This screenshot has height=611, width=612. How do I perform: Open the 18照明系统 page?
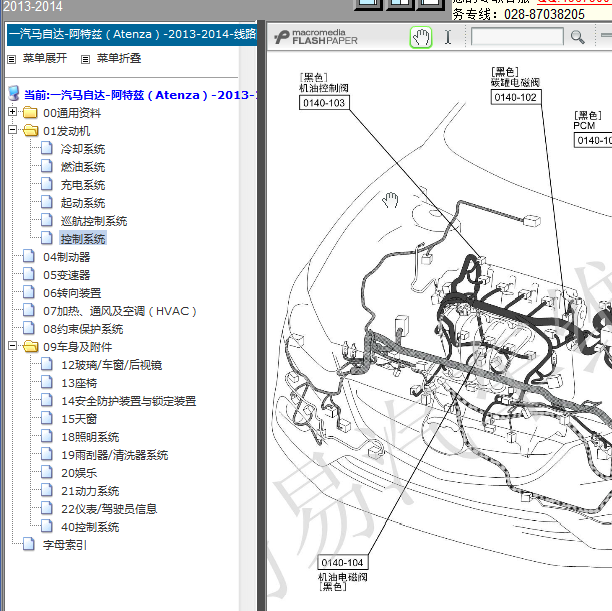(90, 436)
